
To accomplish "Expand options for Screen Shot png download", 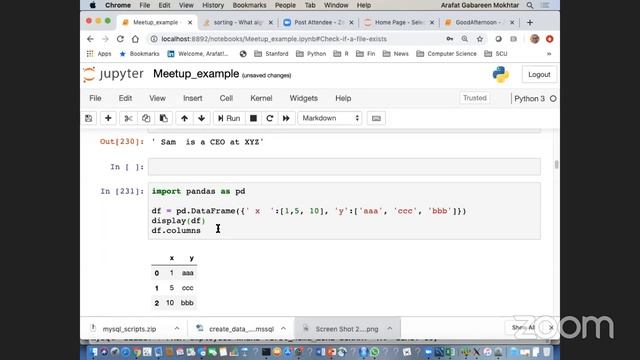I will (390, 329).
